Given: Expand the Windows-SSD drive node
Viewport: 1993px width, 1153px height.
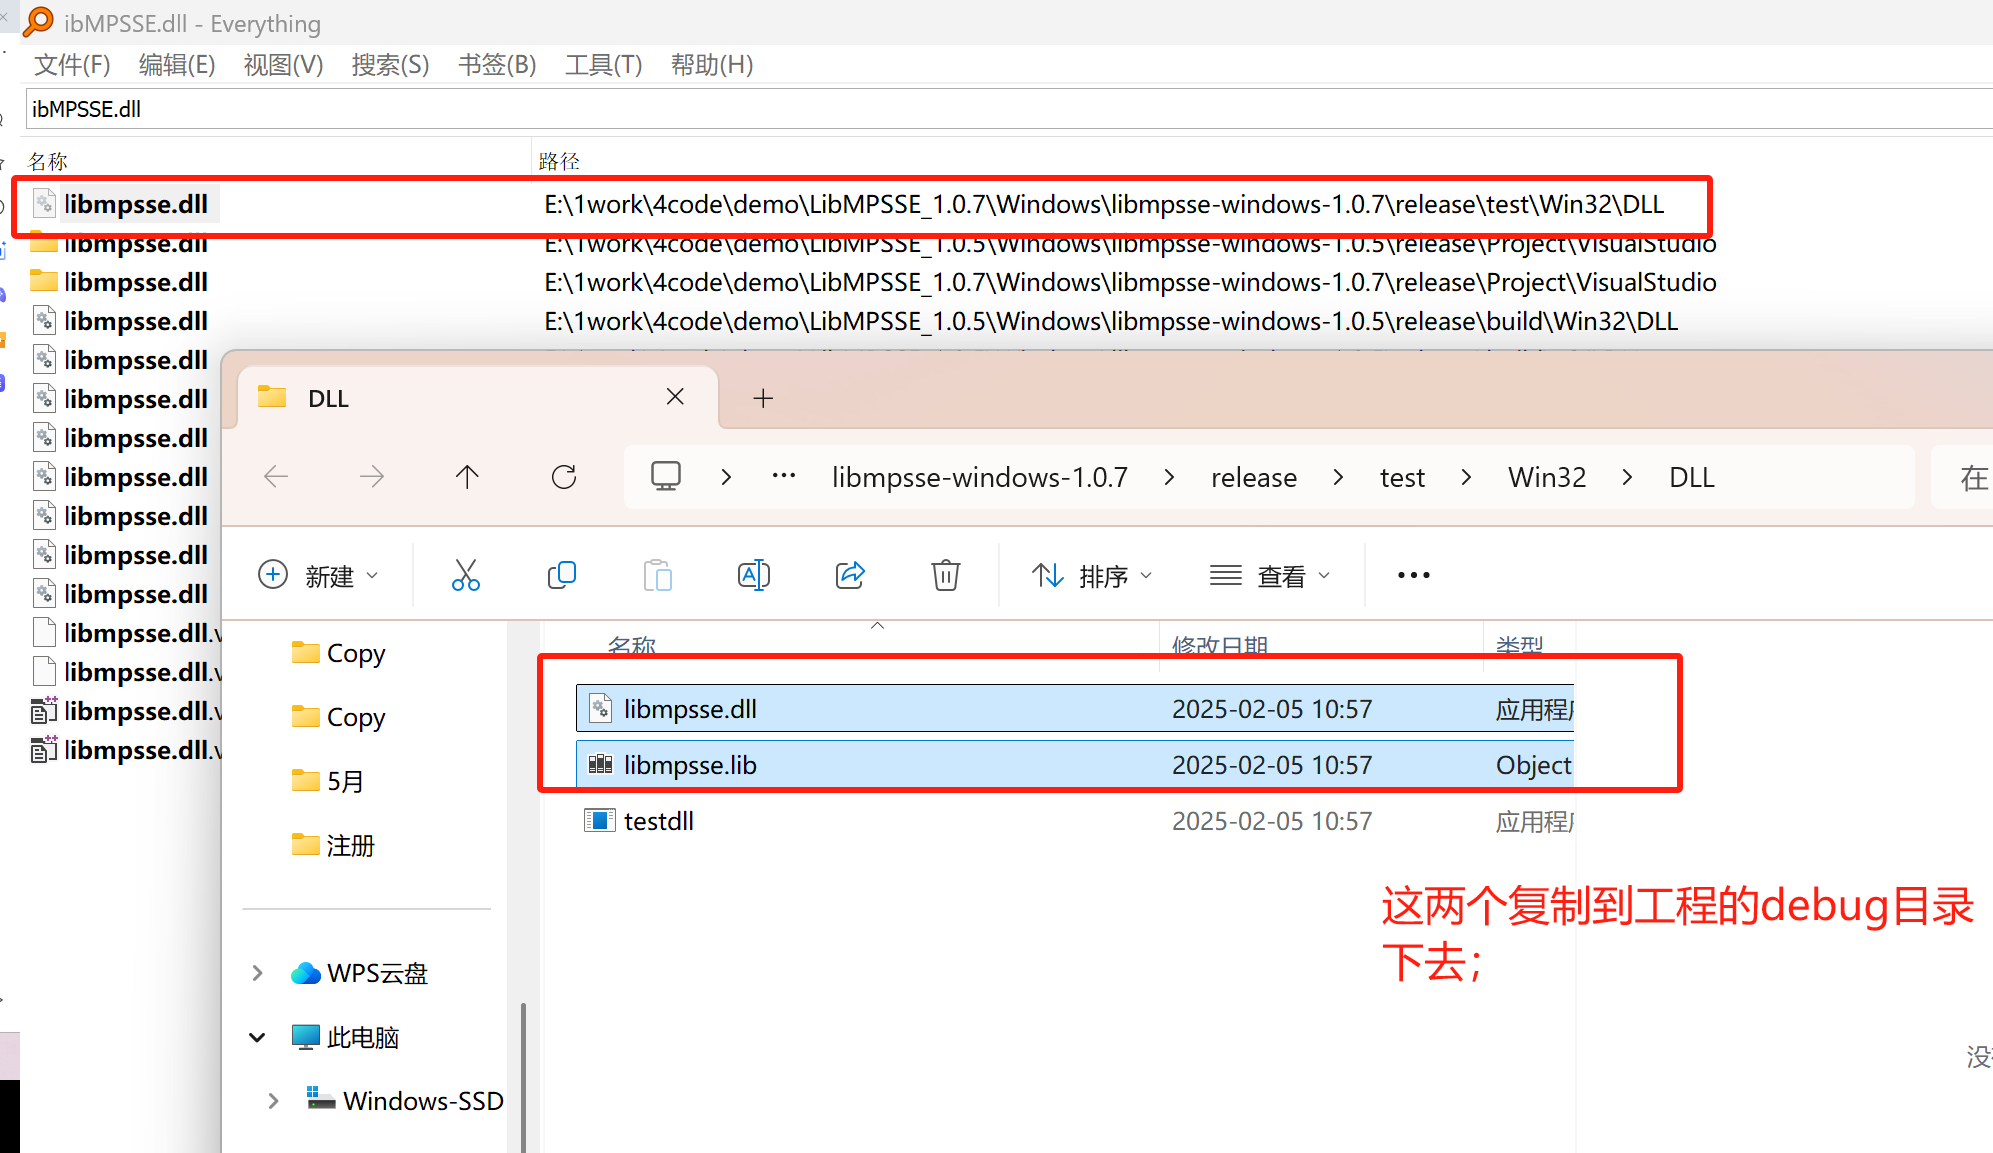Looking at the screenshot, I should [273, 1101].
